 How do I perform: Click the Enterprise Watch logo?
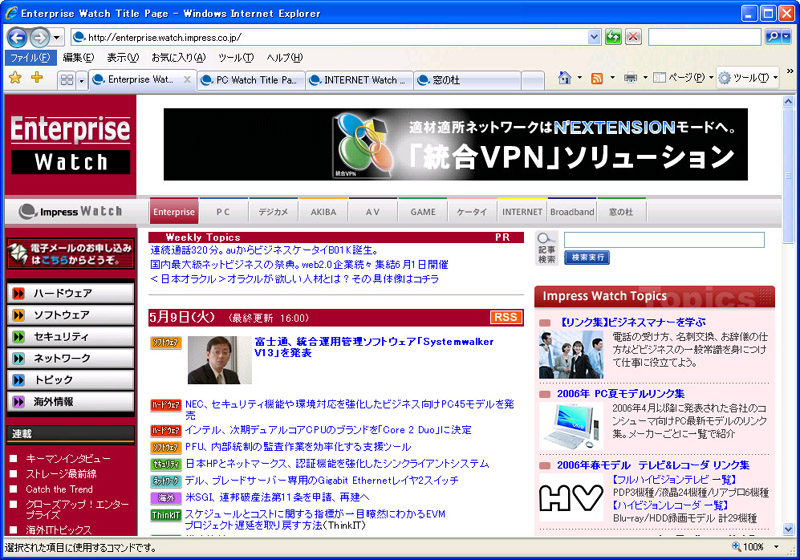[70, 144]
